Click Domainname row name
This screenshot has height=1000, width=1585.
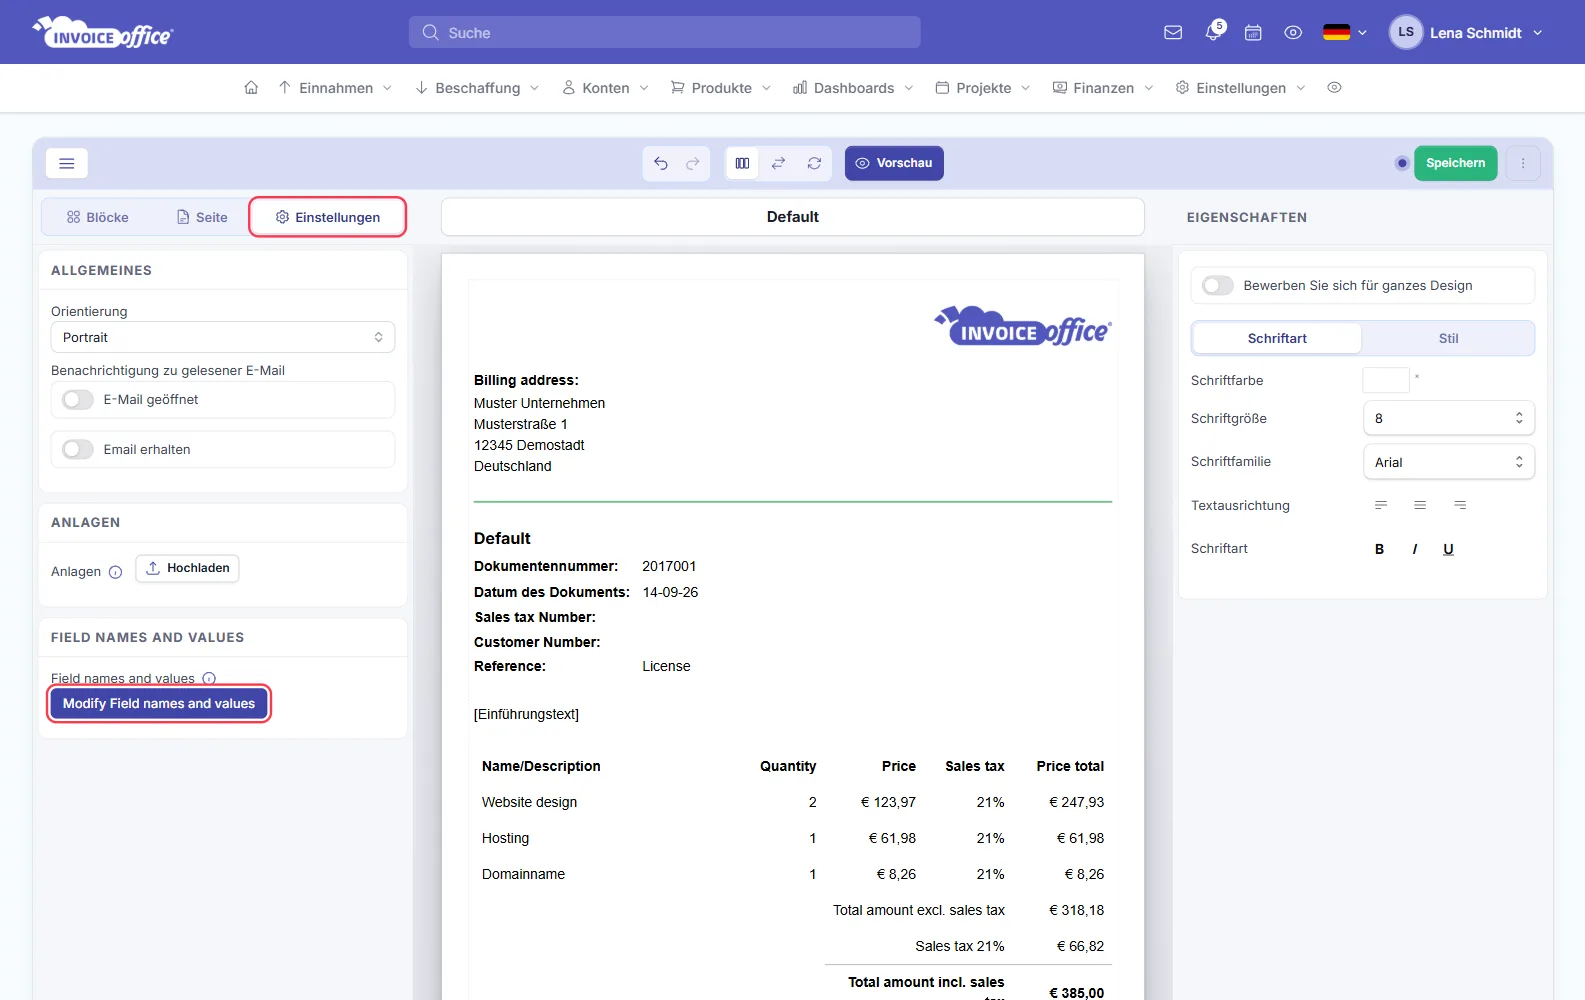pos(523,874)
